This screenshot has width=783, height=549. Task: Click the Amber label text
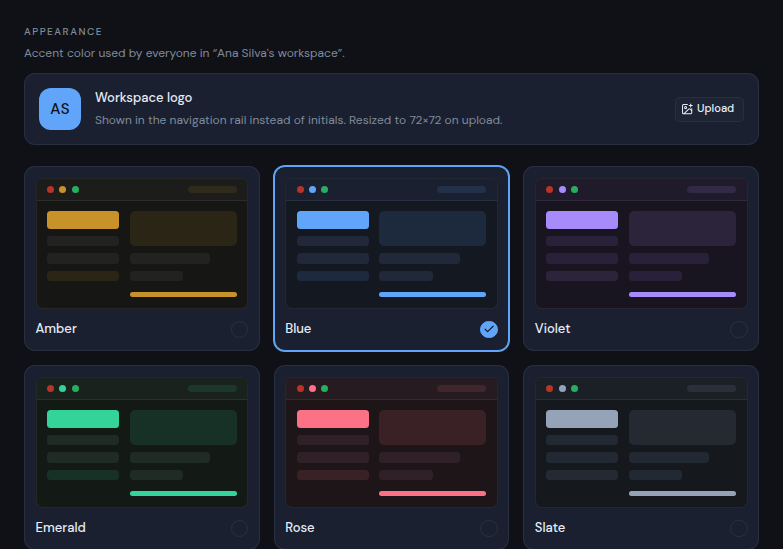56,329
